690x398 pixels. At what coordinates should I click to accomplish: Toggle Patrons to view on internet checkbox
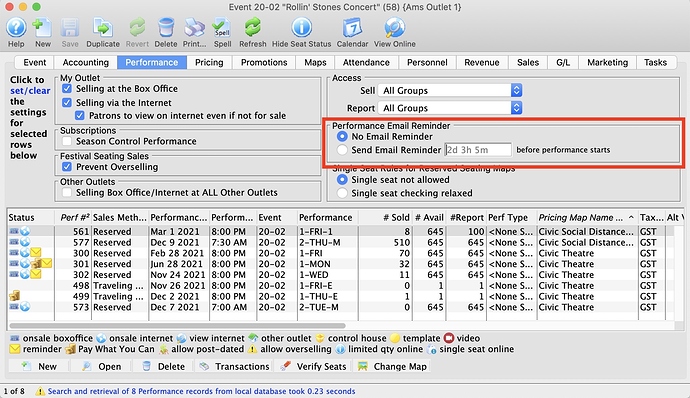pyautogui.click(x=80, y=115)
